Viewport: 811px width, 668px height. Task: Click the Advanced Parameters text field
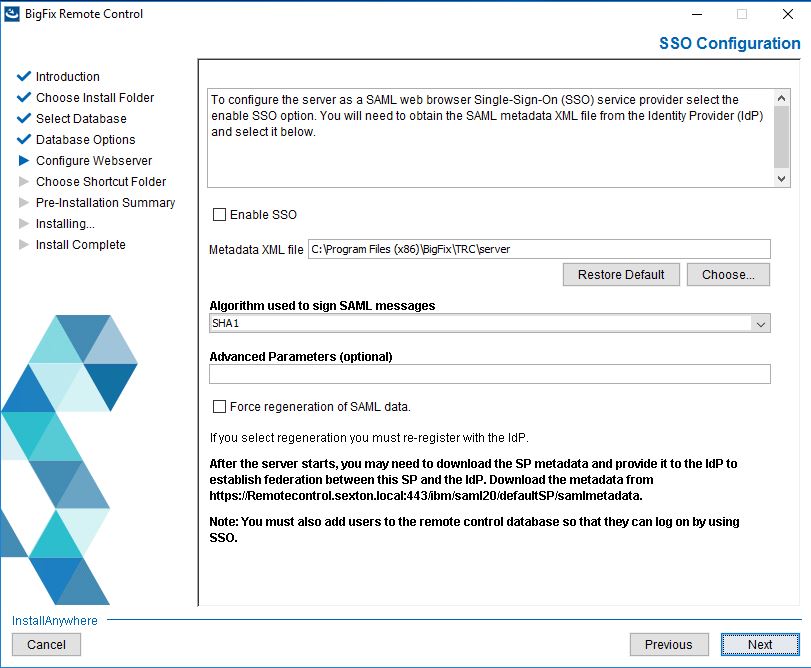[490, 374]
